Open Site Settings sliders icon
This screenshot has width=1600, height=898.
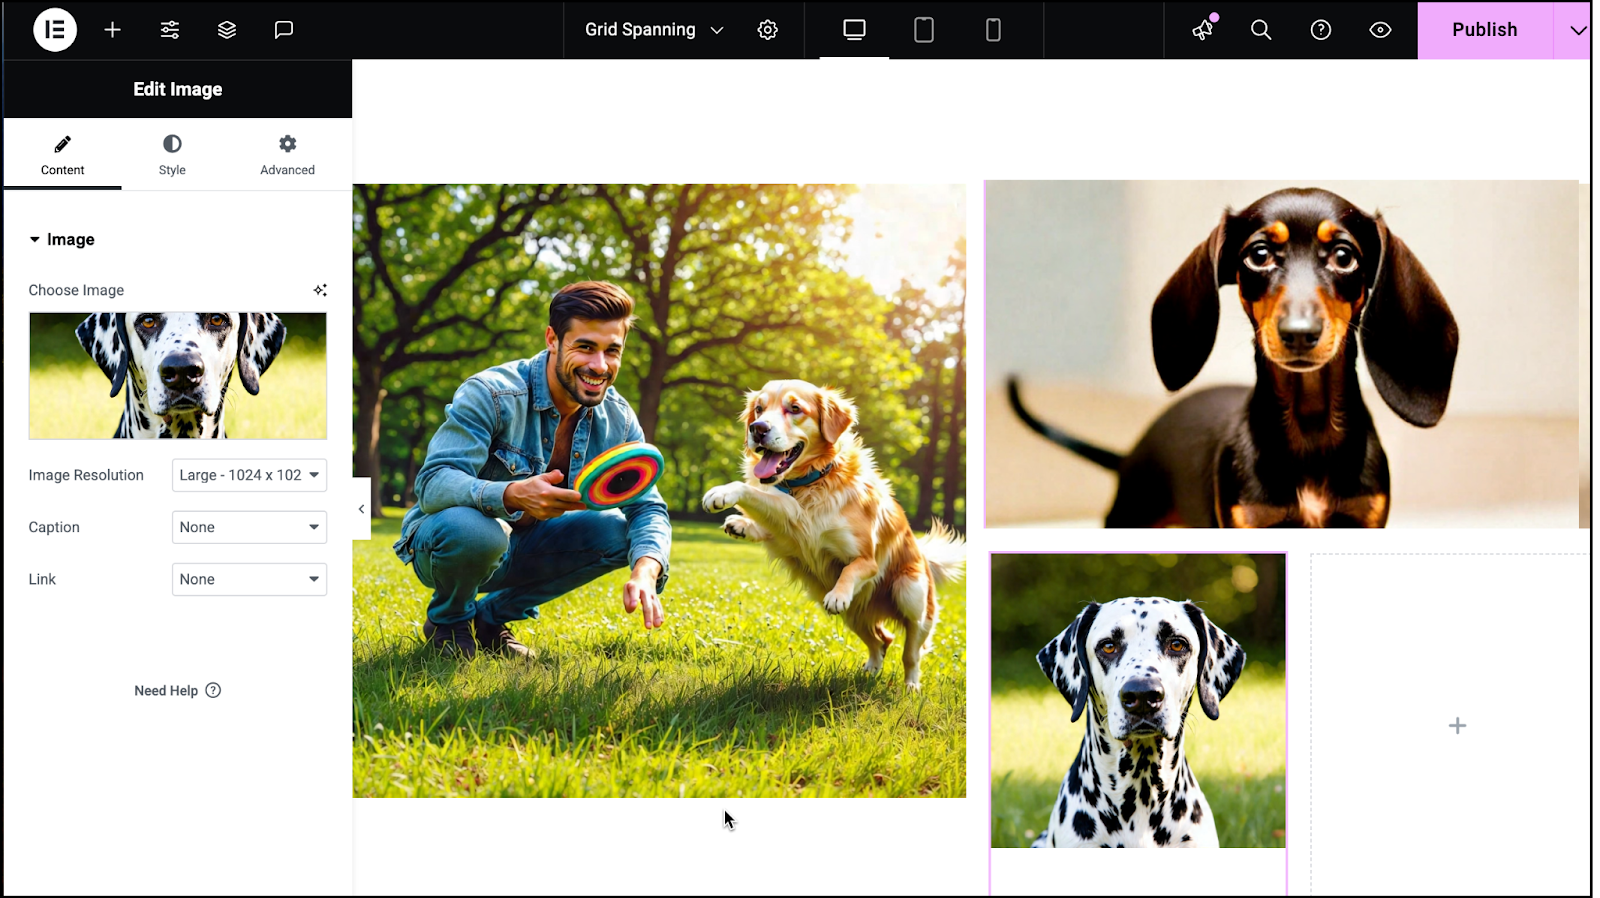[170, 30]
